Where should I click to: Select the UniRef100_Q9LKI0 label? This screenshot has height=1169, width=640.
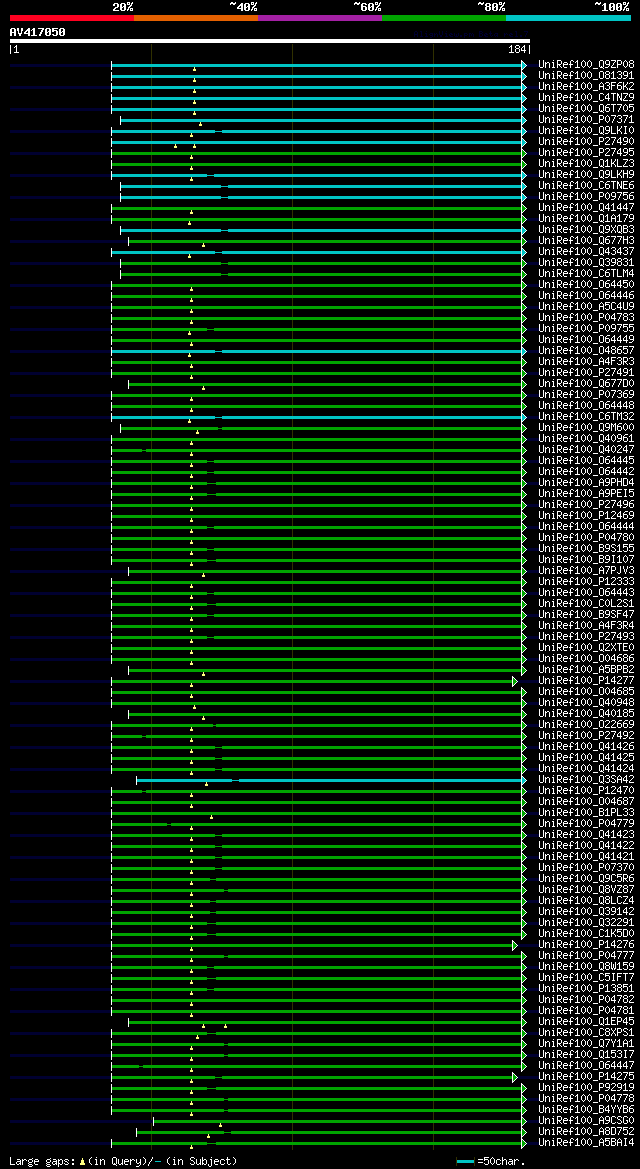[x=586, y=130]
